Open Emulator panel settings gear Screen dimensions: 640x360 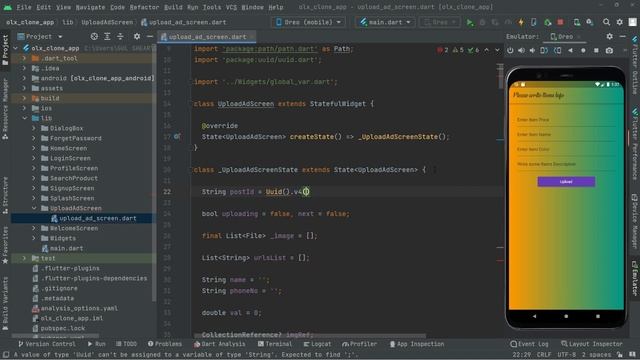(609, 36)
